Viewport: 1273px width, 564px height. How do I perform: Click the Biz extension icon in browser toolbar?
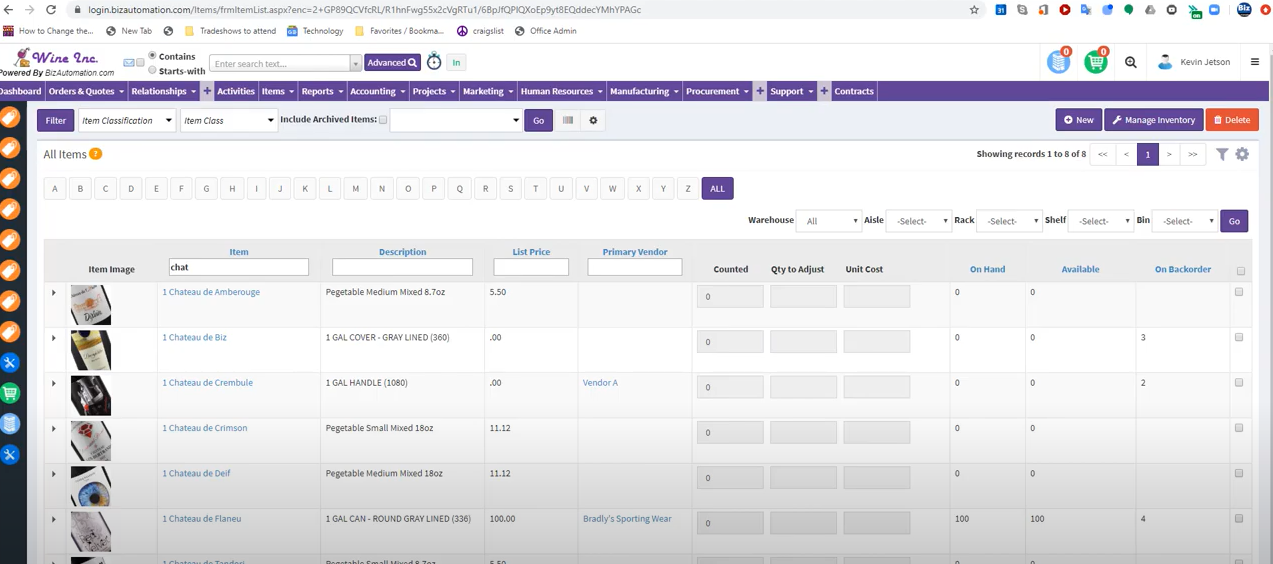pos(1244,10)
